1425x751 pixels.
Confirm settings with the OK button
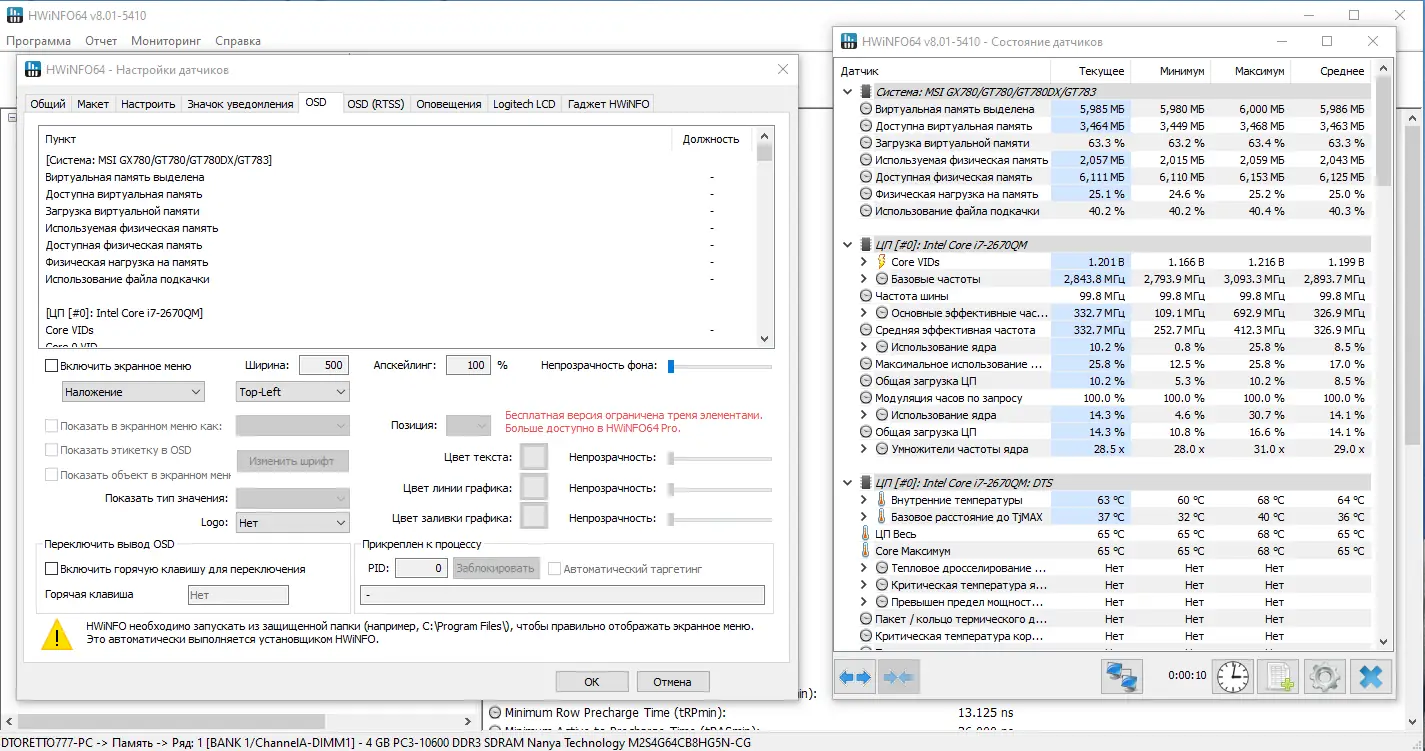tap(592, 682)
